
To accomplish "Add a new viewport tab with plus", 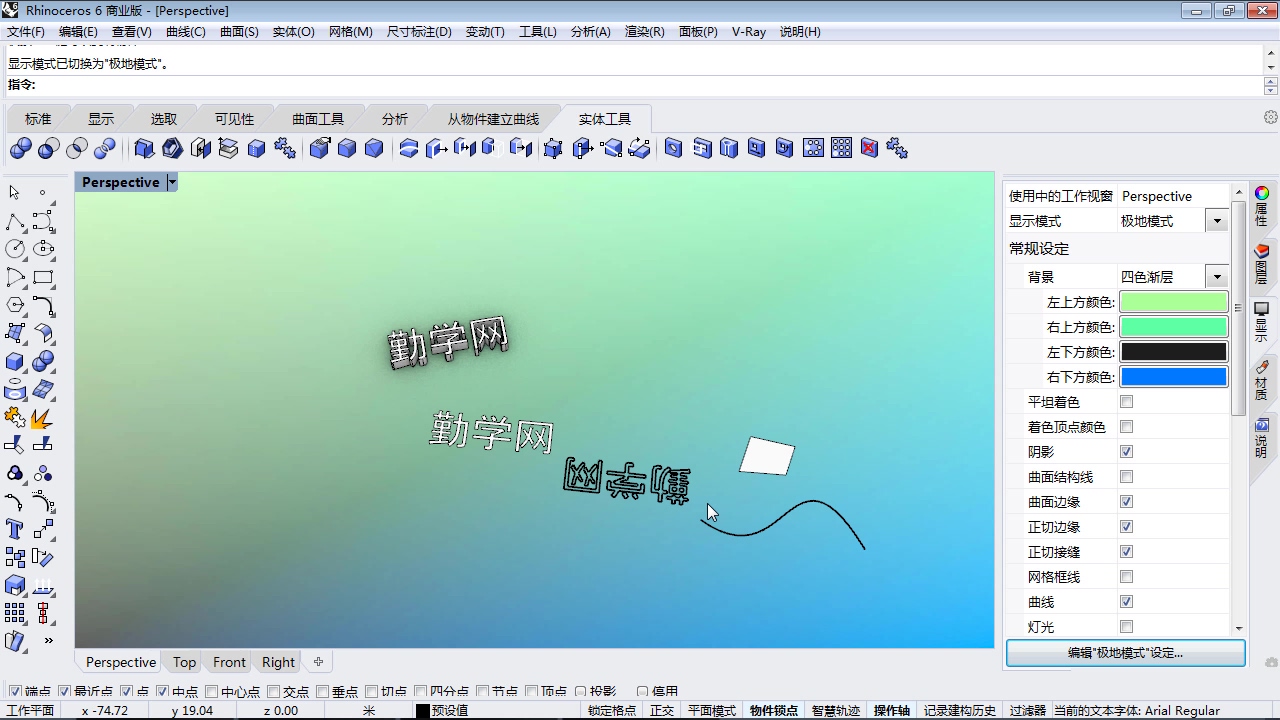I will (x=318, y=662).
